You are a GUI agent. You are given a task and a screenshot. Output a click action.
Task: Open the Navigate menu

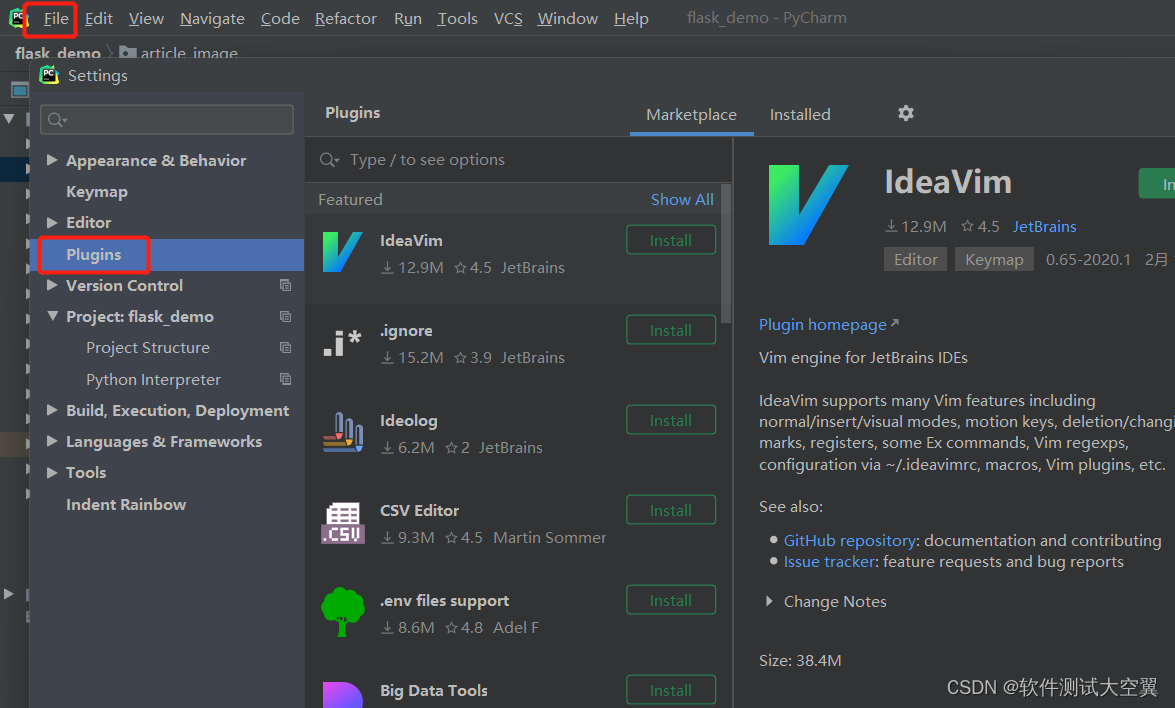tap(212, 19)
